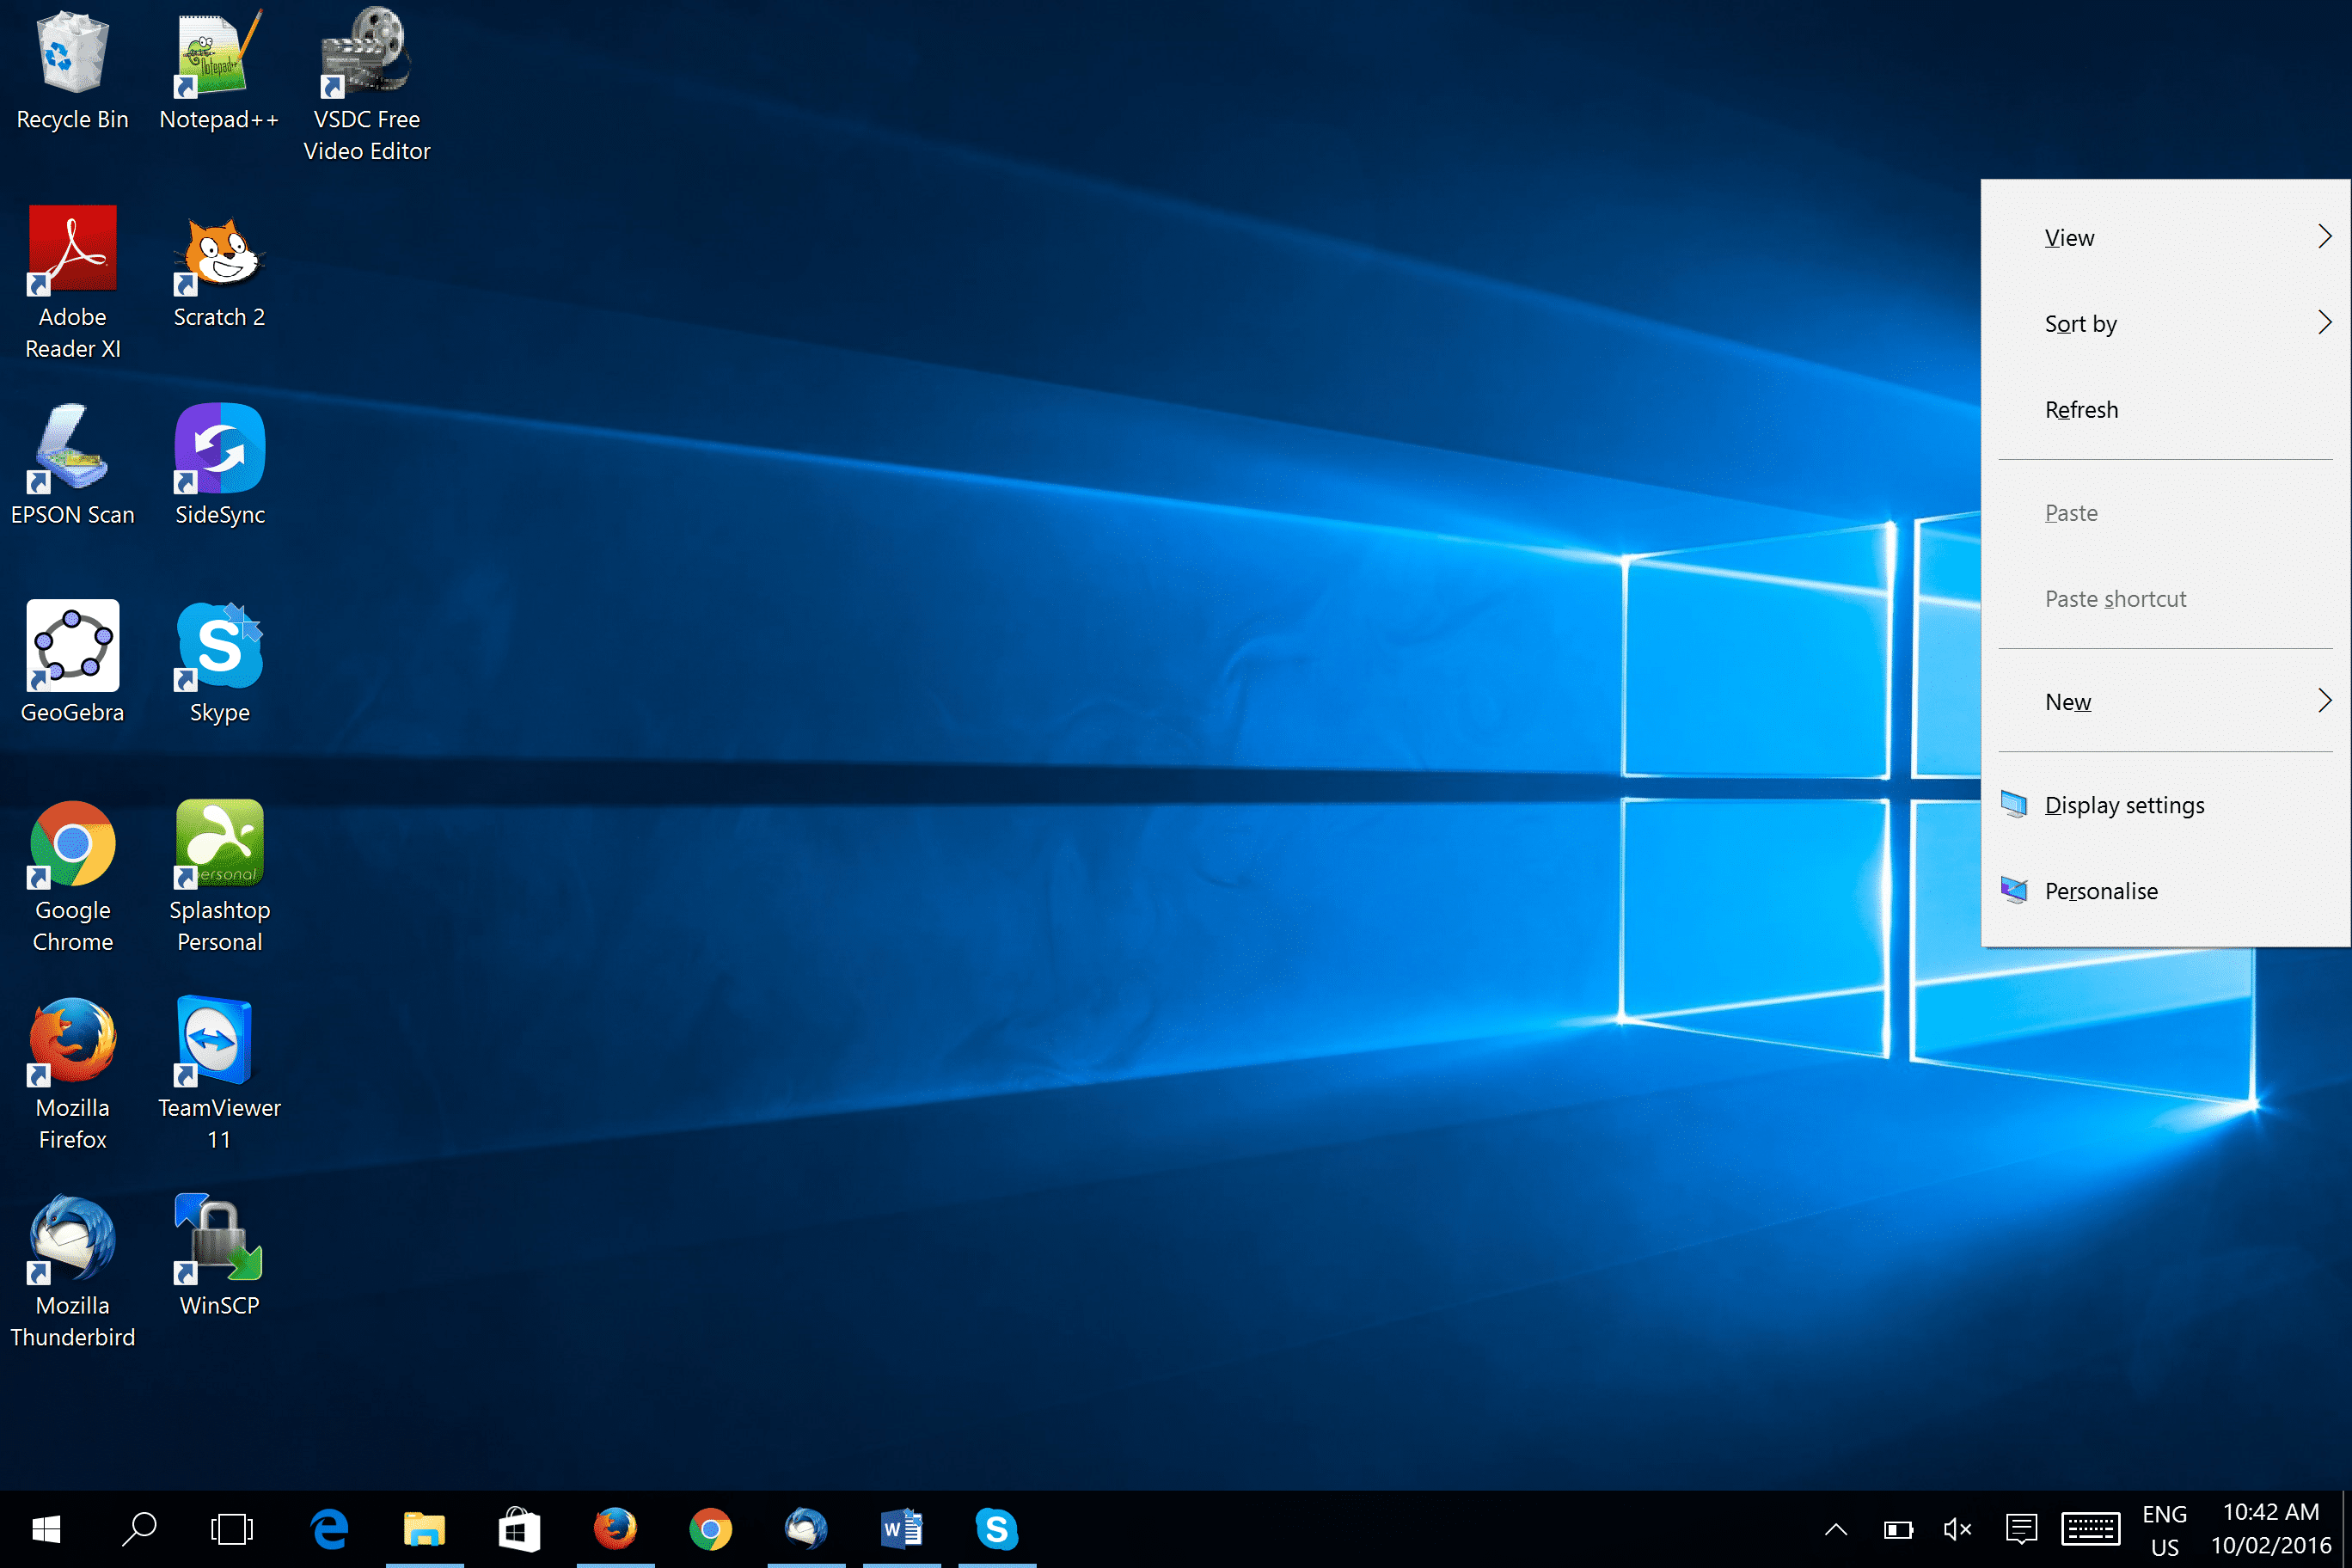This screenshot has width=2352, height=1568.
Task: Open the touch keyboard from tray
Action: (x=2090, y=1529)
